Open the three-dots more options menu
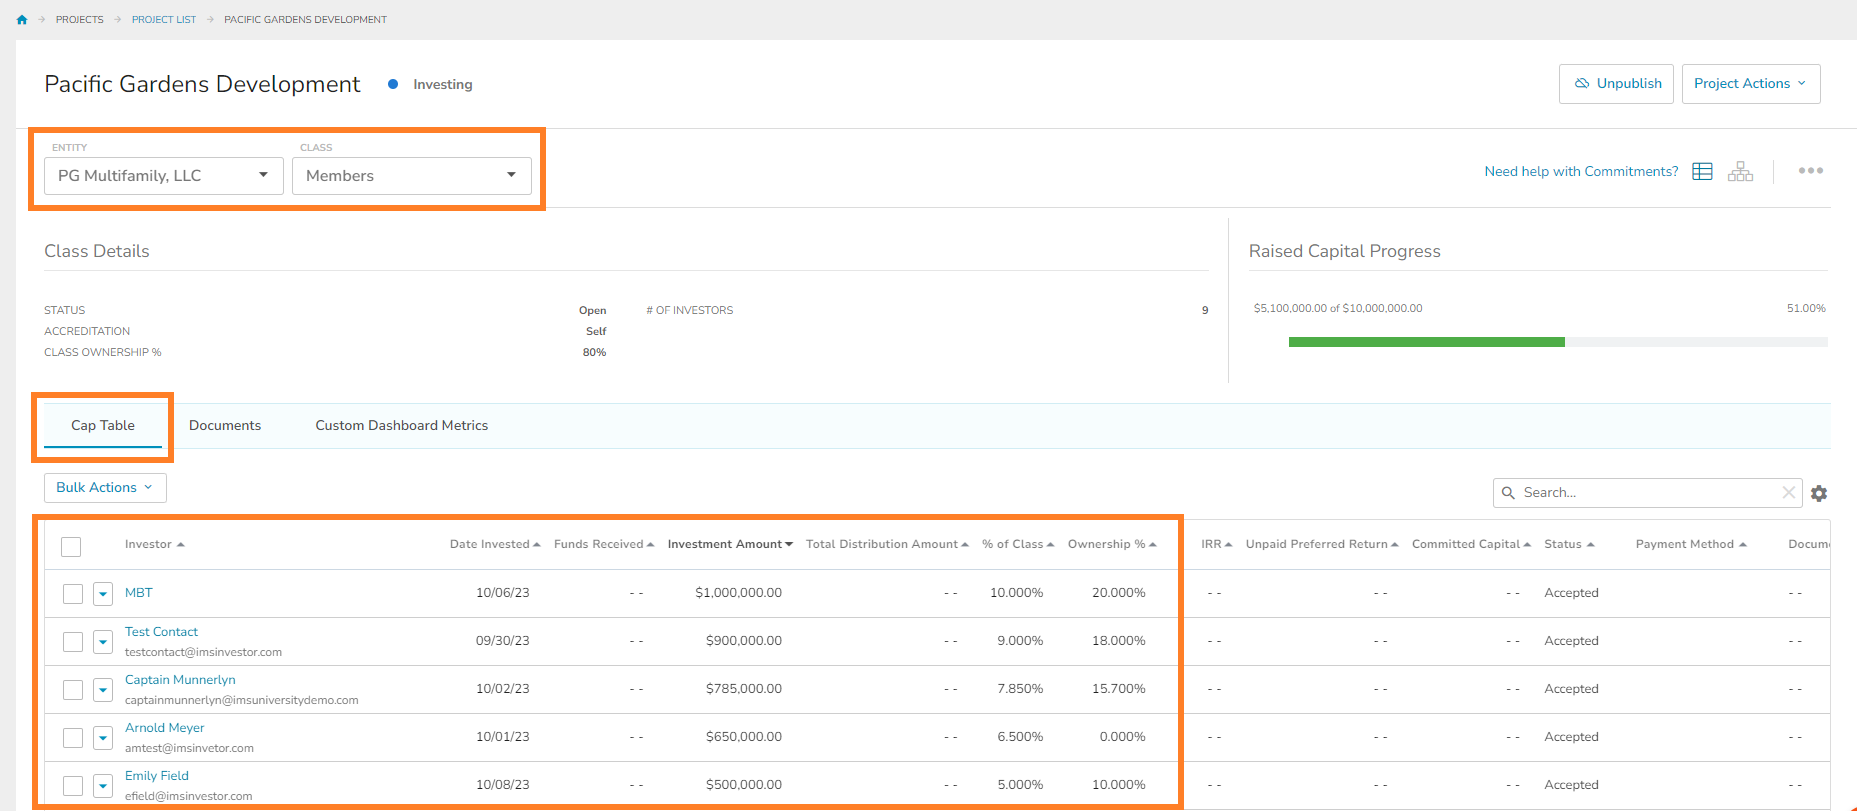 (1810, 171)
